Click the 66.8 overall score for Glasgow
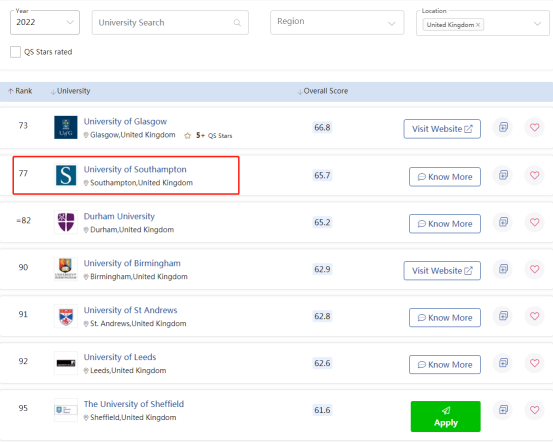Image resolution: width=553 pixels, height=442 pixels. tap(322, 127)
